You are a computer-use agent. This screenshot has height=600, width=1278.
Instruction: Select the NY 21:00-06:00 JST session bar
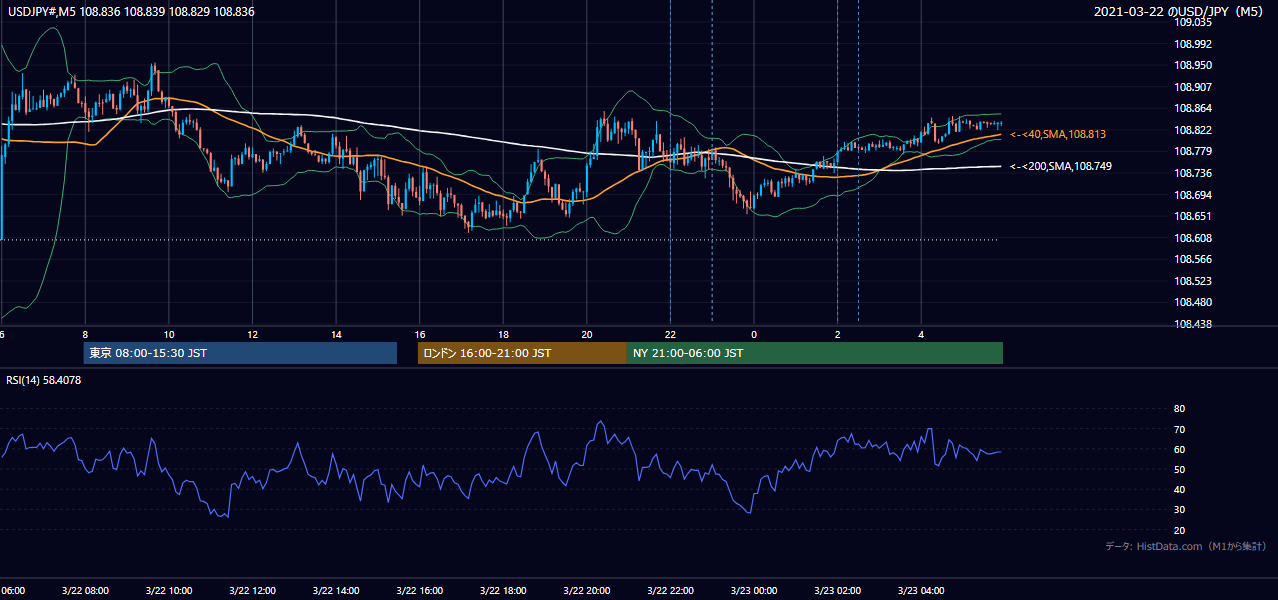[x=815, y=353]
